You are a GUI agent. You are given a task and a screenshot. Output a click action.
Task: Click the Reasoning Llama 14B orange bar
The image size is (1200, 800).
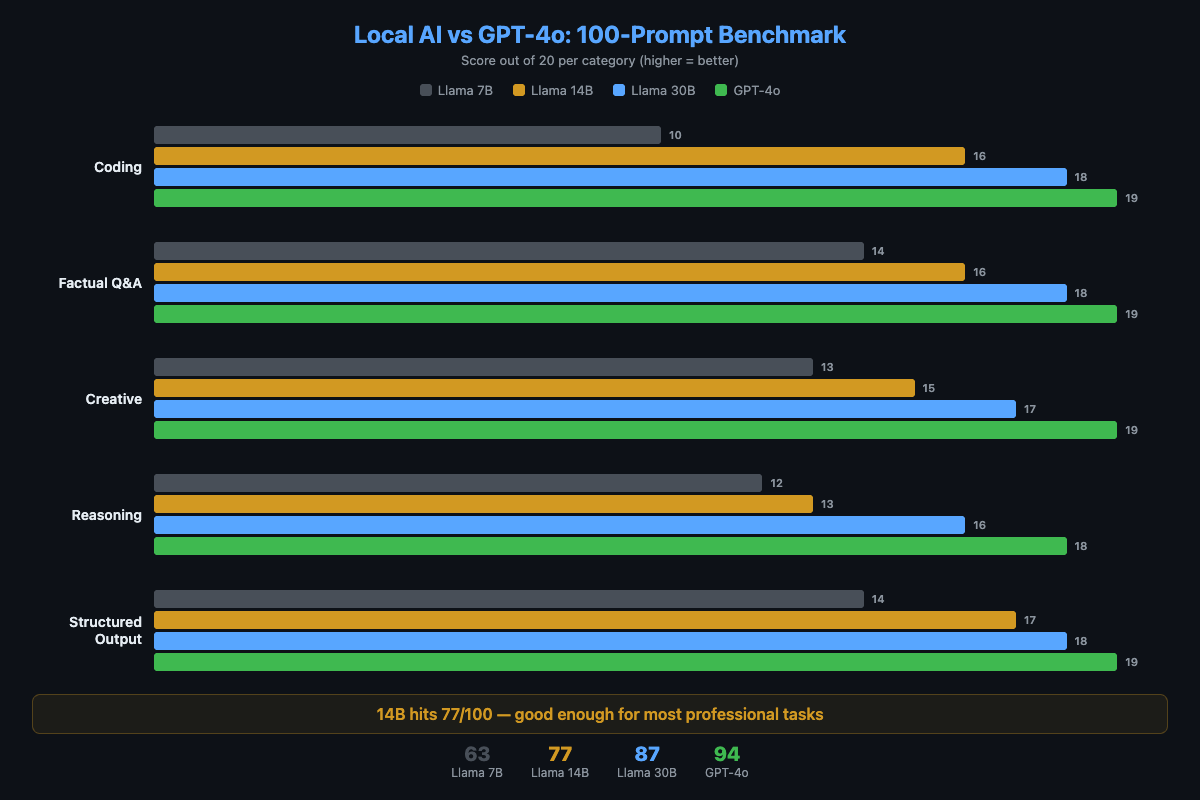tap(483, 504)
